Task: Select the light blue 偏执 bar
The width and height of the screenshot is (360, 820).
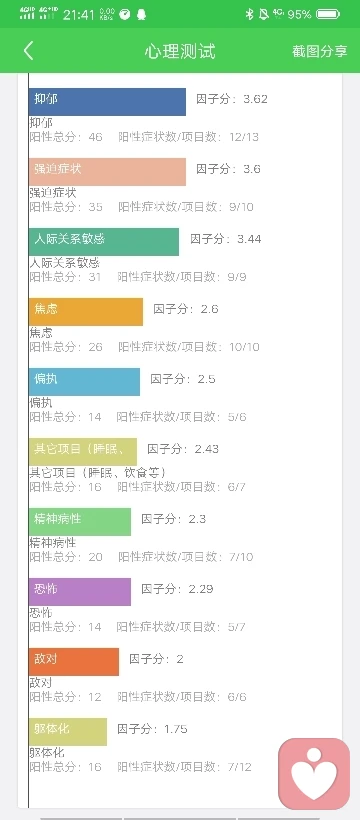Action: [x=84, y=382]
